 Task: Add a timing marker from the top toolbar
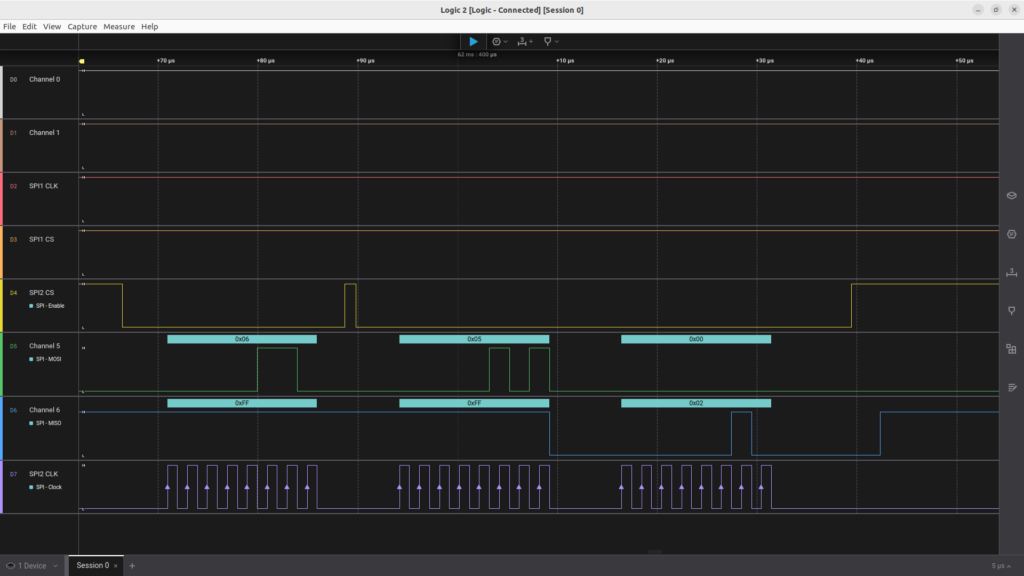[x=547, y=42]
